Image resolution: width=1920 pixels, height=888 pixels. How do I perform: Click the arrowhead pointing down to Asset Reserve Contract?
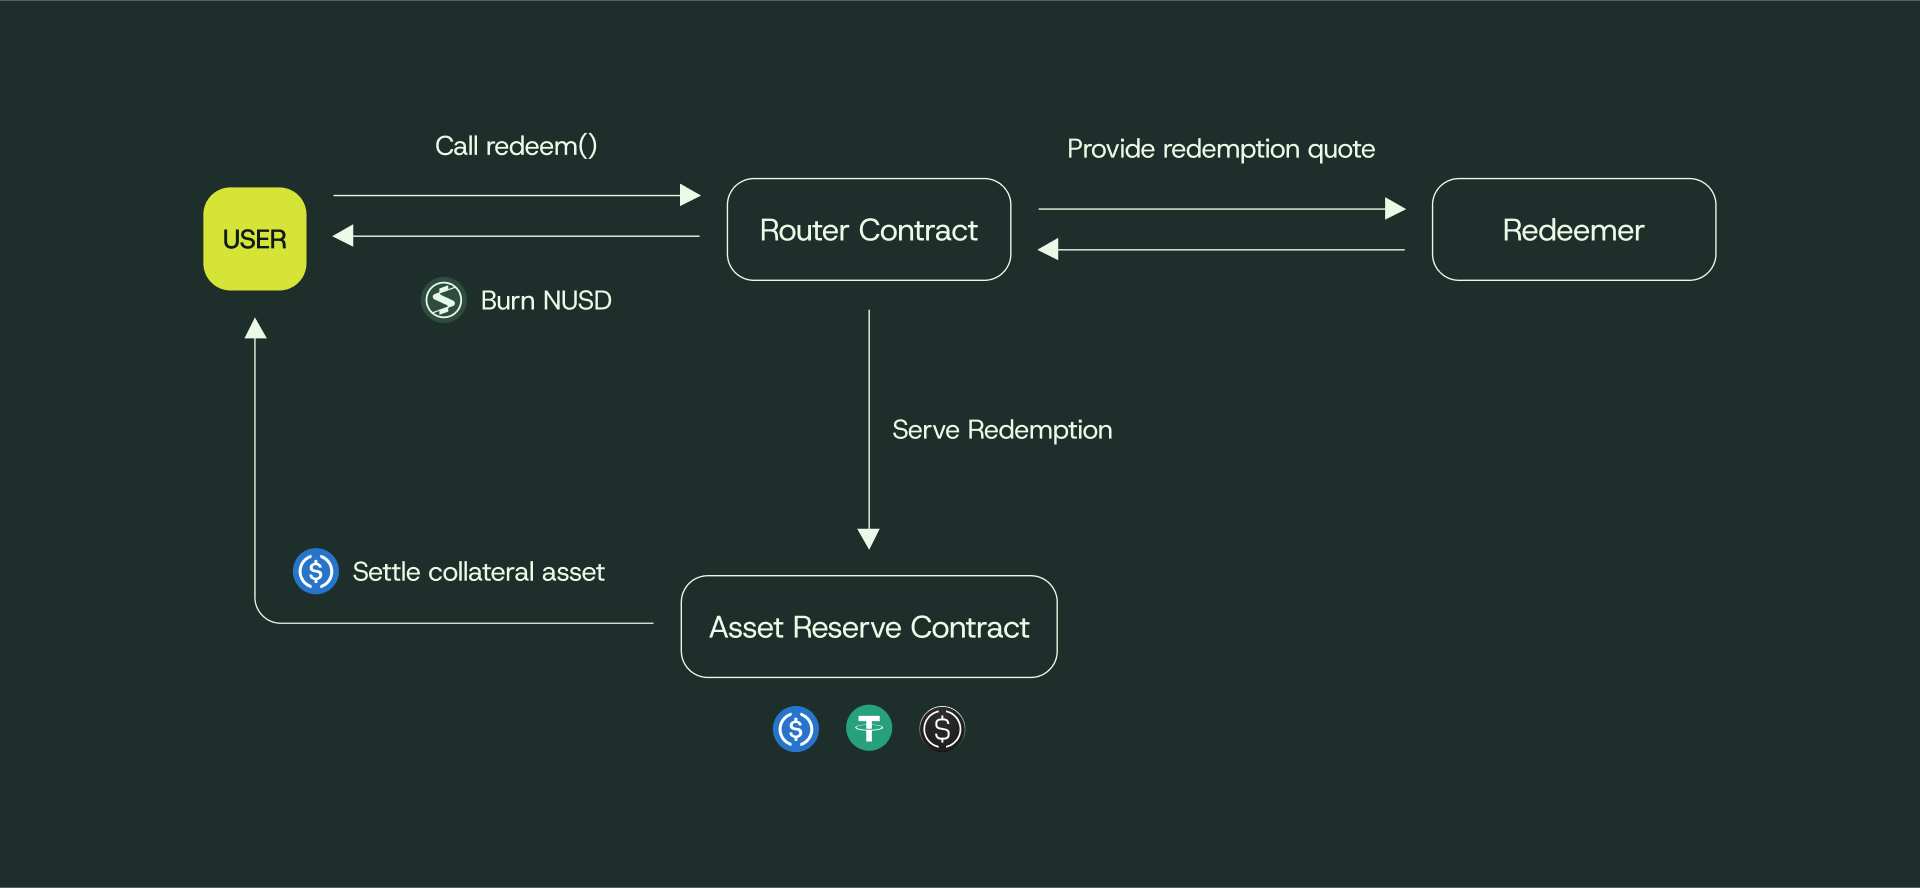[x=869, y=539]
